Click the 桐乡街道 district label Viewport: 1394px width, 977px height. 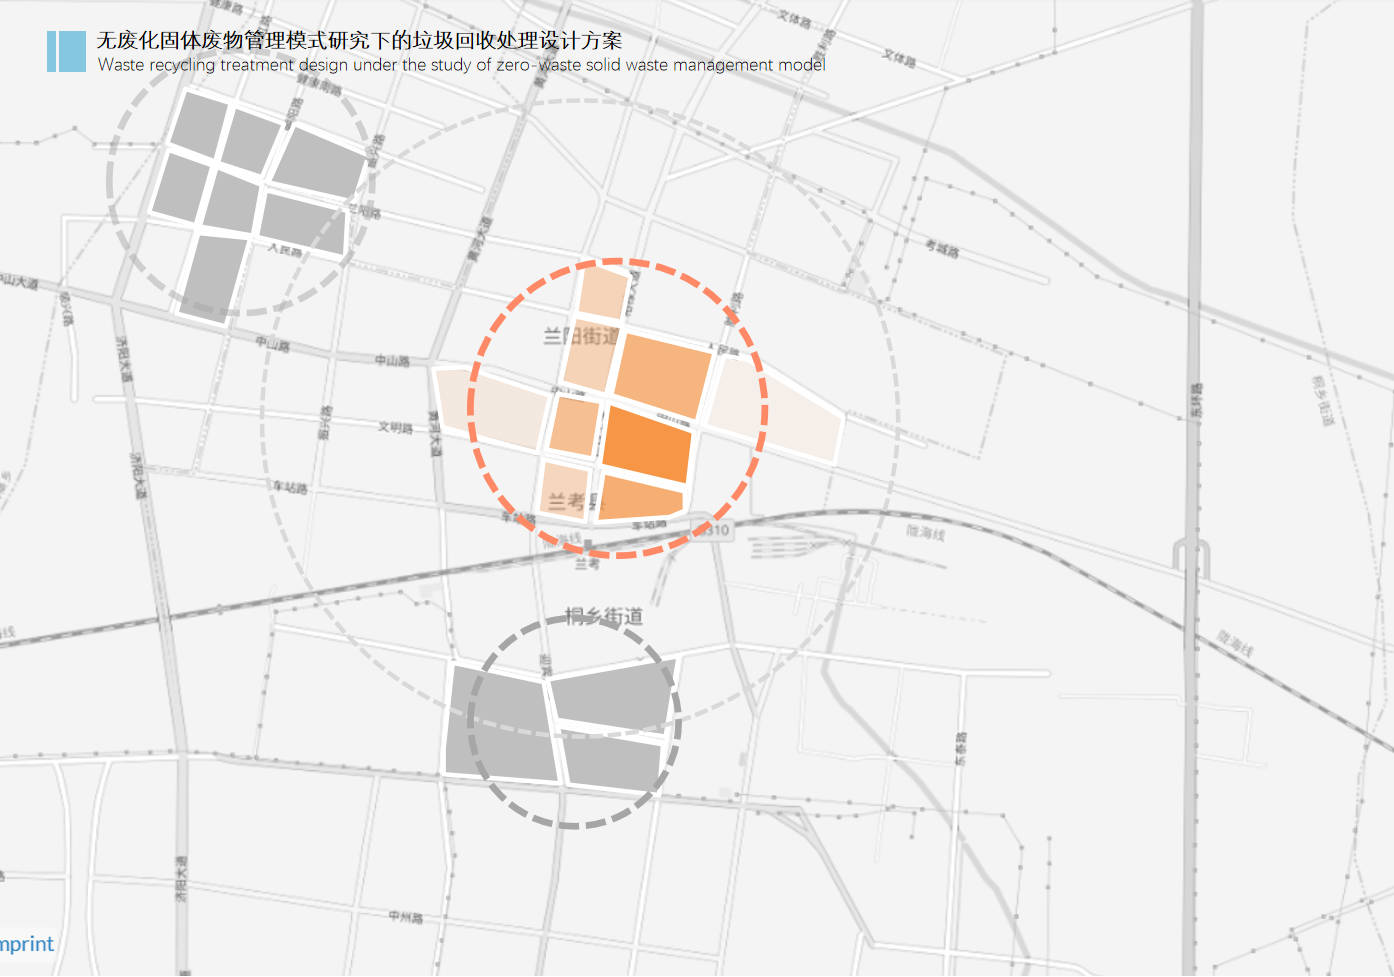pos(603,616)
